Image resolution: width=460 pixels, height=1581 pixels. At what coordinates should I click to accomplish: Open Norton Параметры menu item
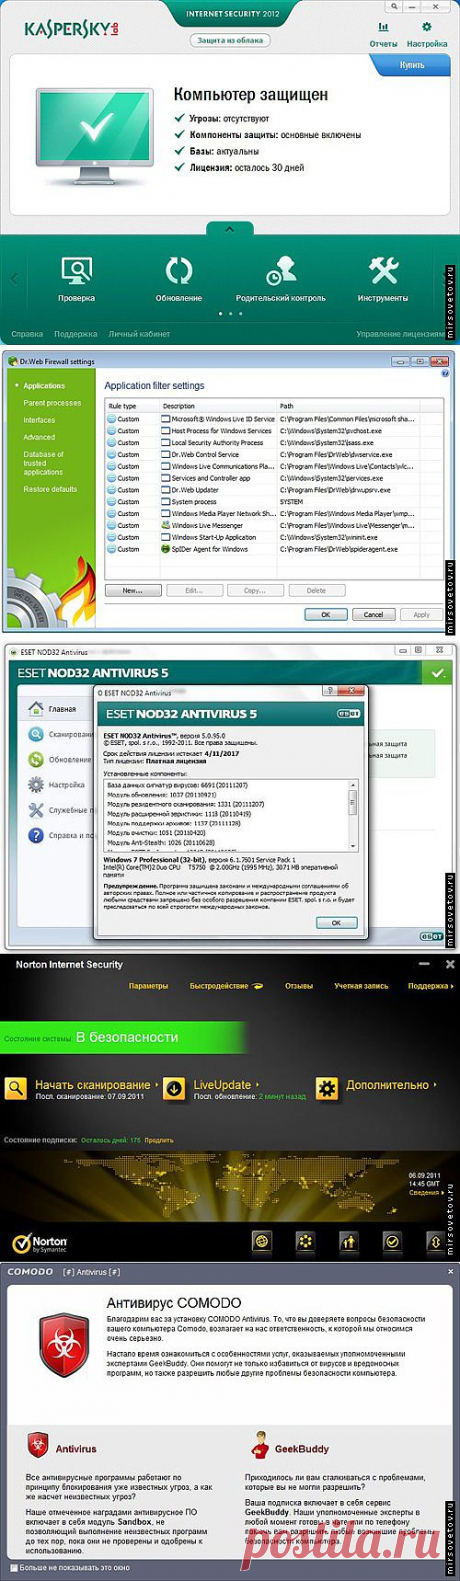[148, 986]
